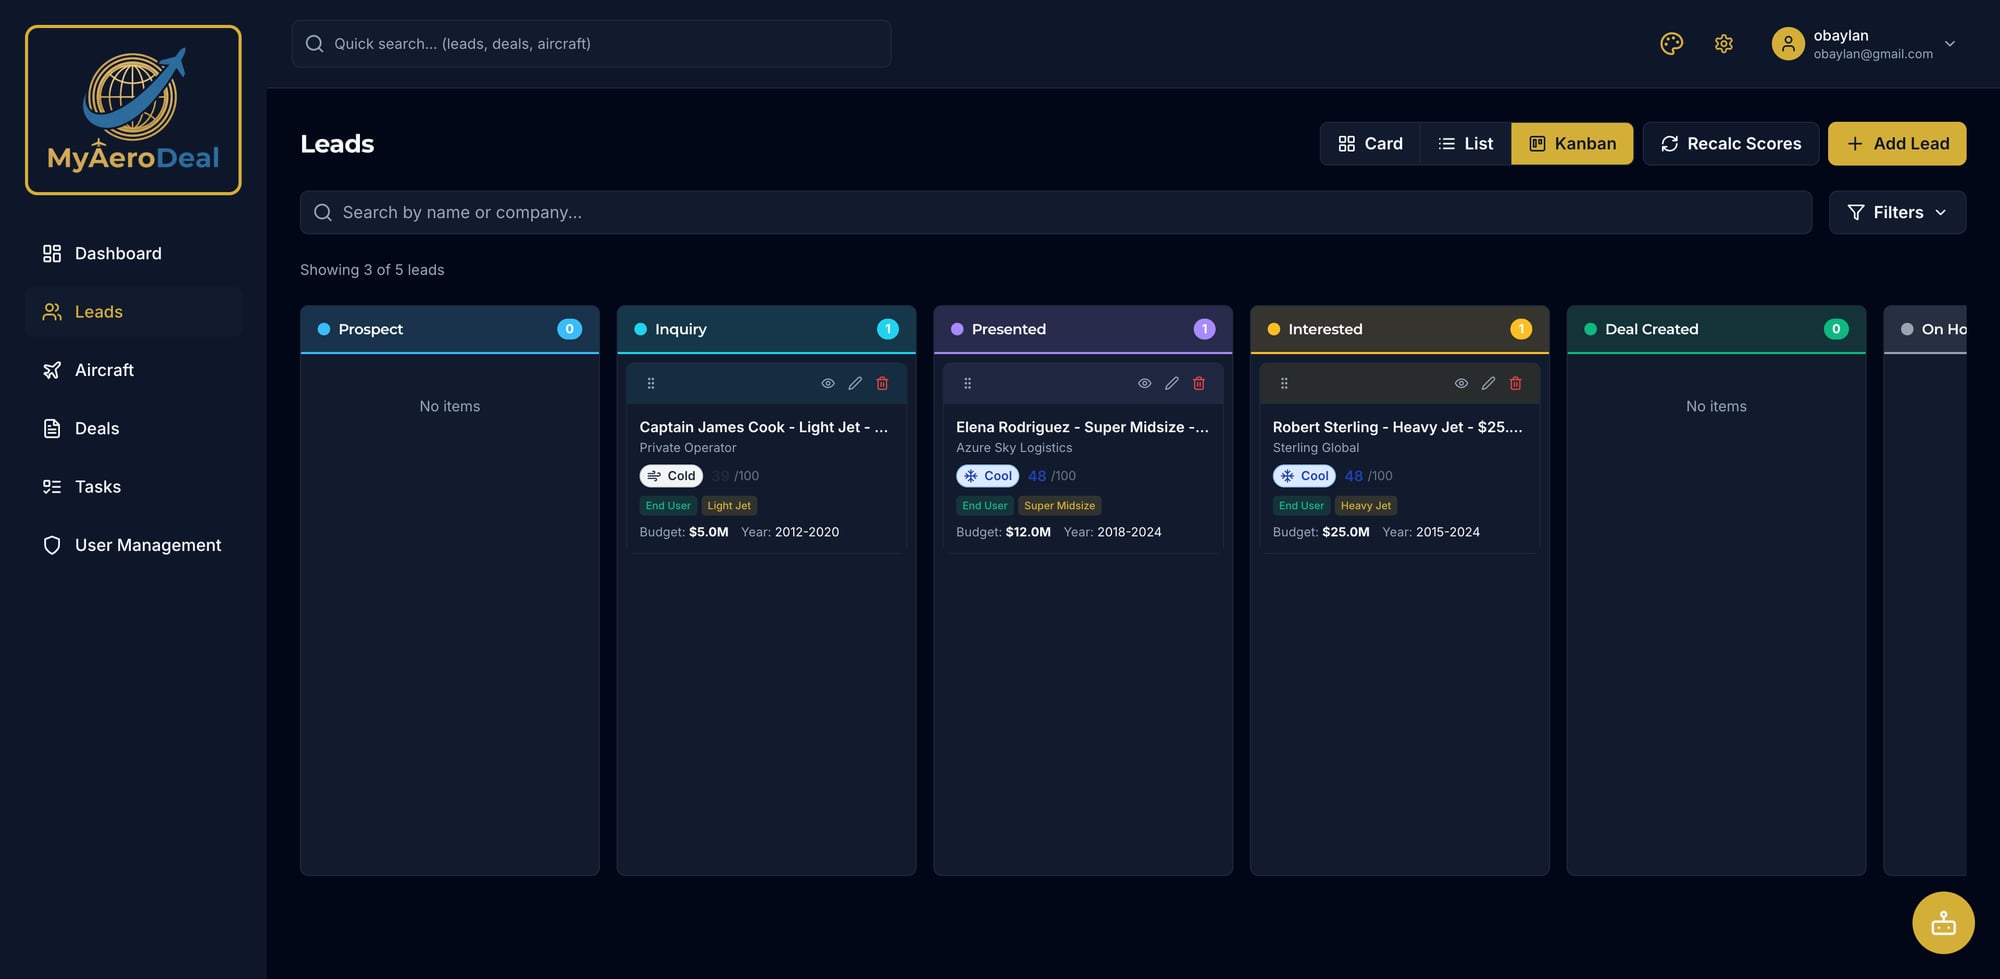Switch to the Card view

(1370, 143)
